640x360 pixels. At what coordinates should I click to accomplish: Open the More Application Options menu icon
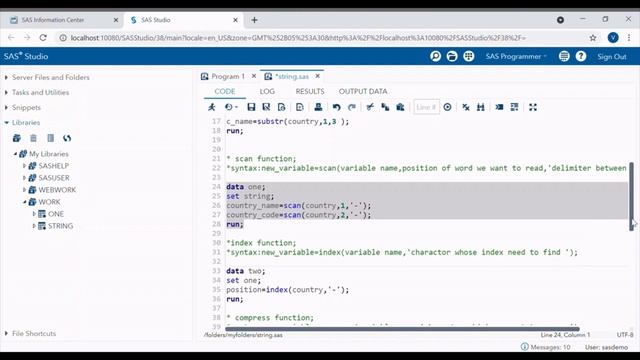click(564, 56)
